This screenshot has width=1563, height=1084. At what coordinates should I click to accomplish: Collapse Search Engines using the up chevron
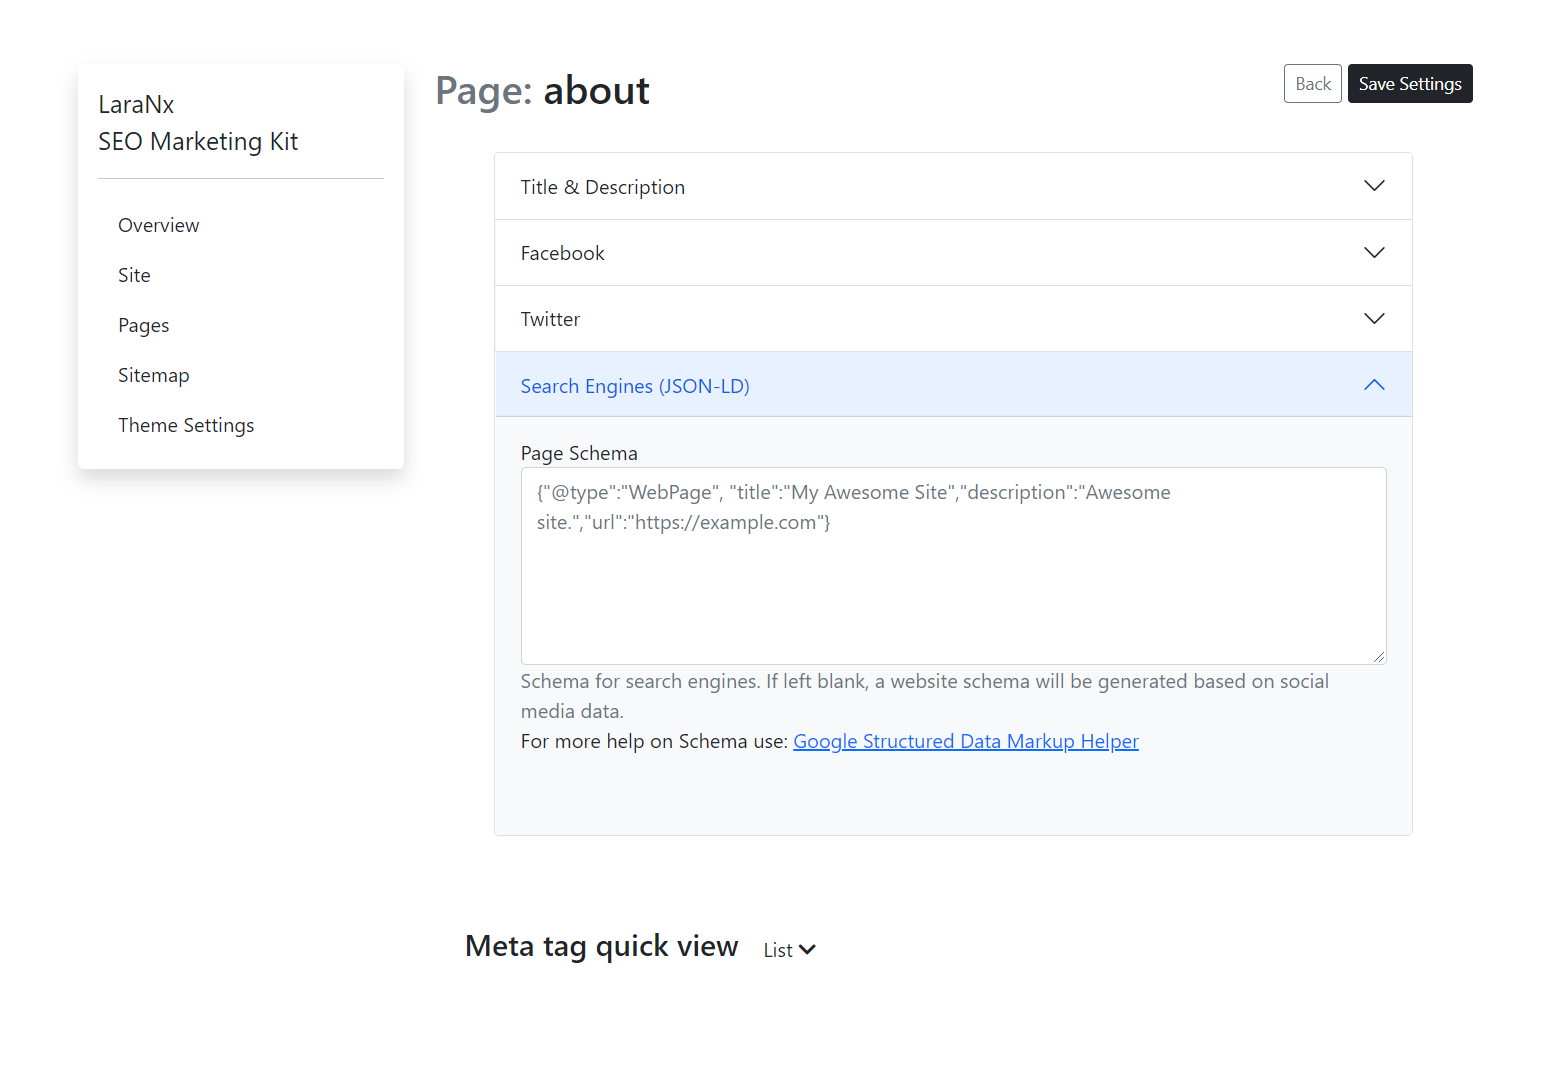coord(1374,385)
